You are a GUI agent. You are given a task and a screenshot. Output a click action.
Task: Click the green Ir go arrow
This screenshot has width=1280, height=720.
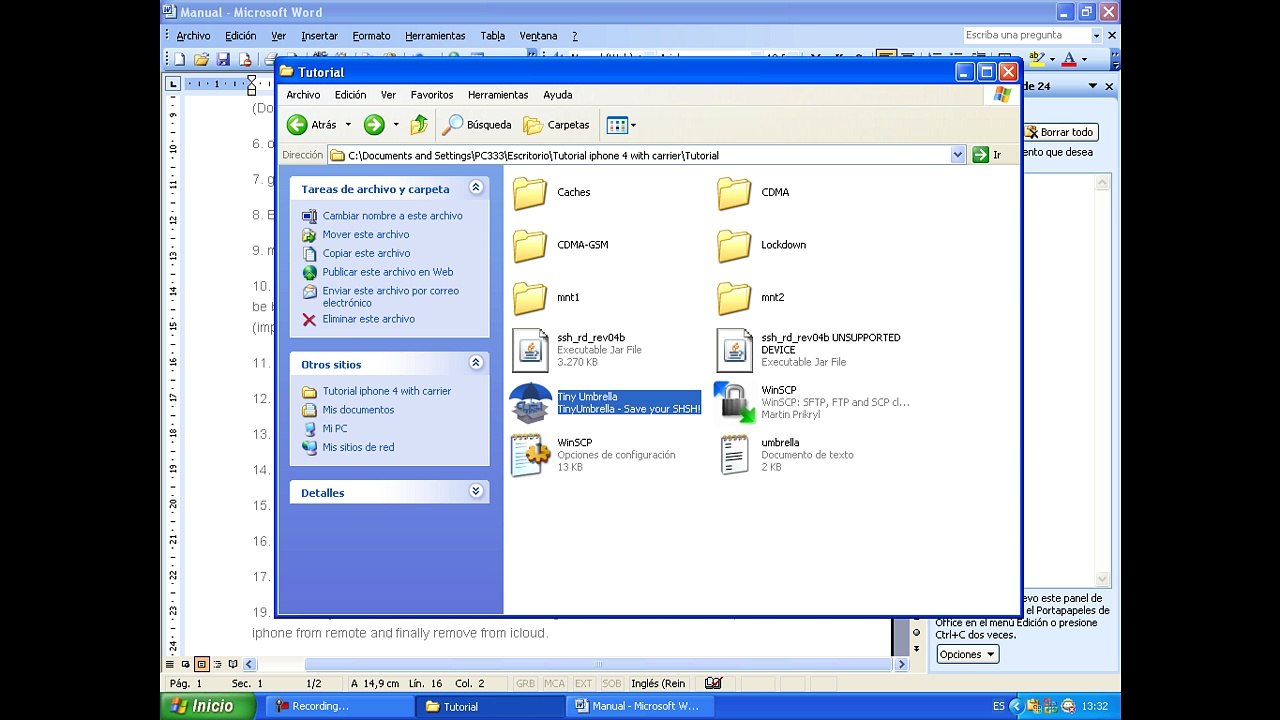coord(980,155)
